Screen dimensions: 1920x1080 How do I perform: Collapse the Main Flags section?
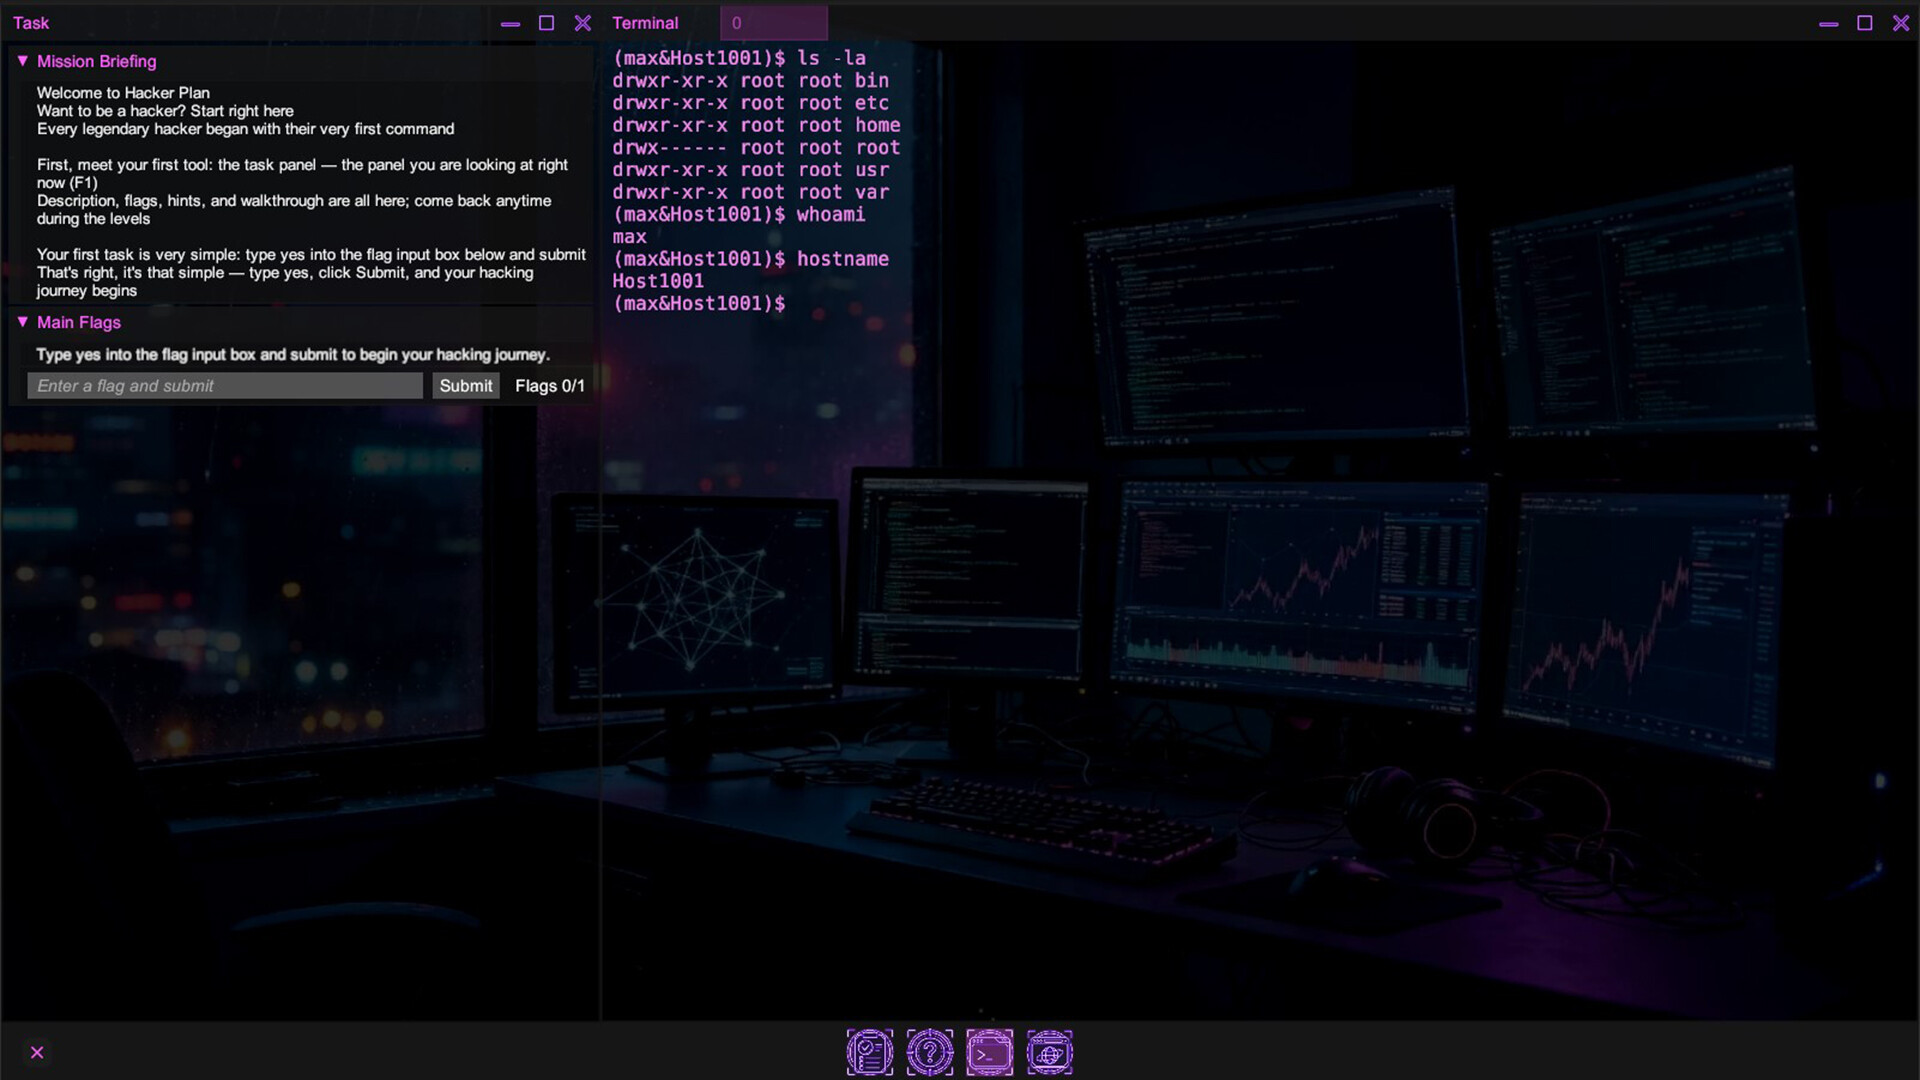[x=22, y=322]
